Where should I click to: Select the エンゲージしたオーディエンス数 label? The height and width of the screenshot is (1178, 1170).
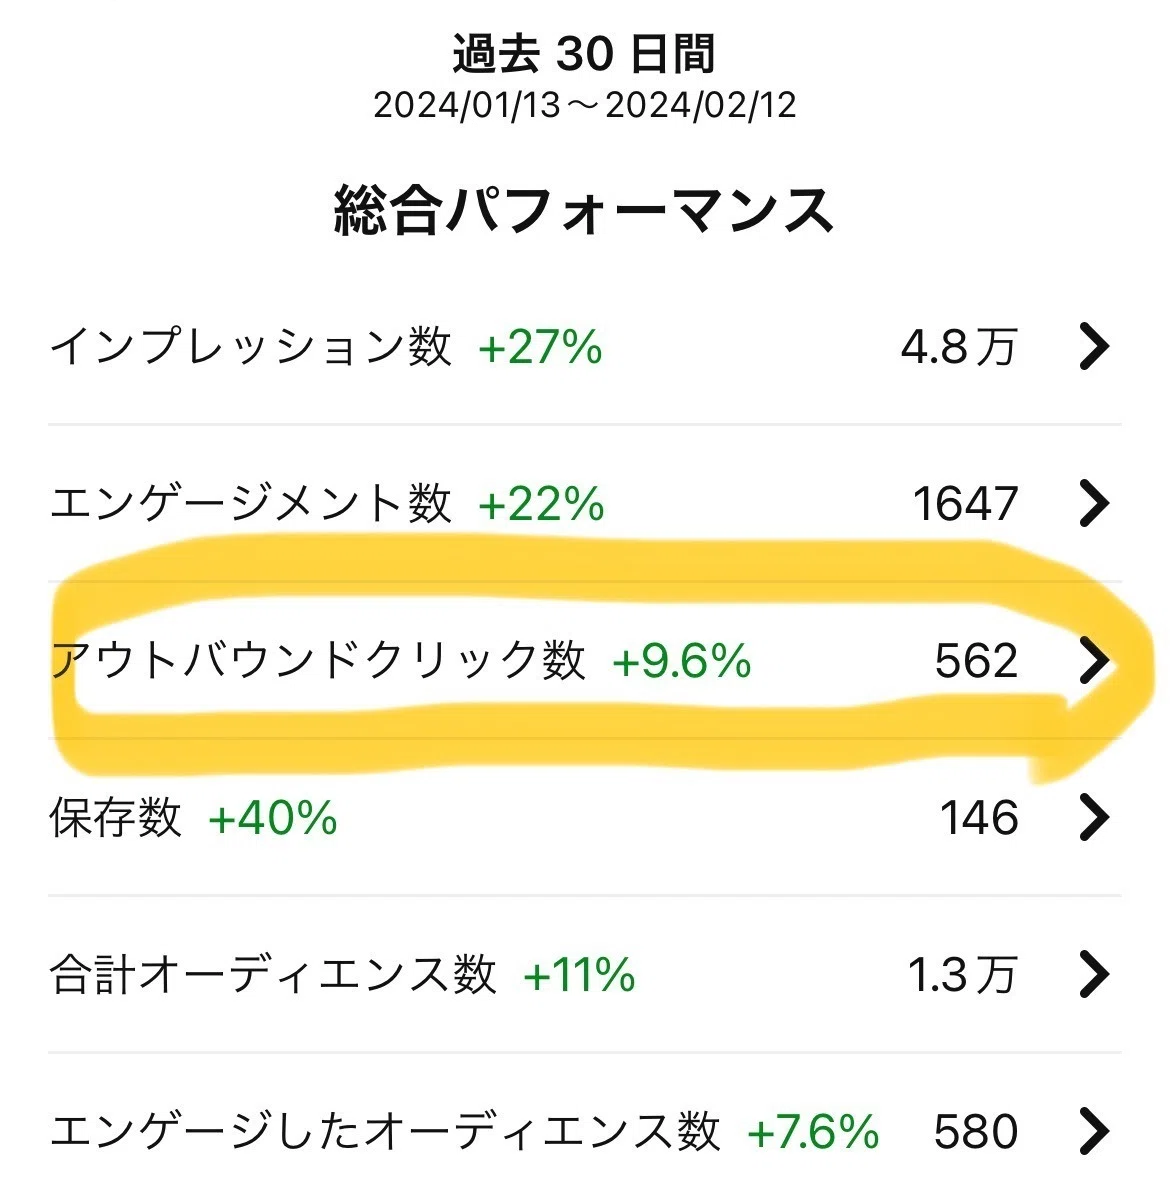(x=385, y=1131)
